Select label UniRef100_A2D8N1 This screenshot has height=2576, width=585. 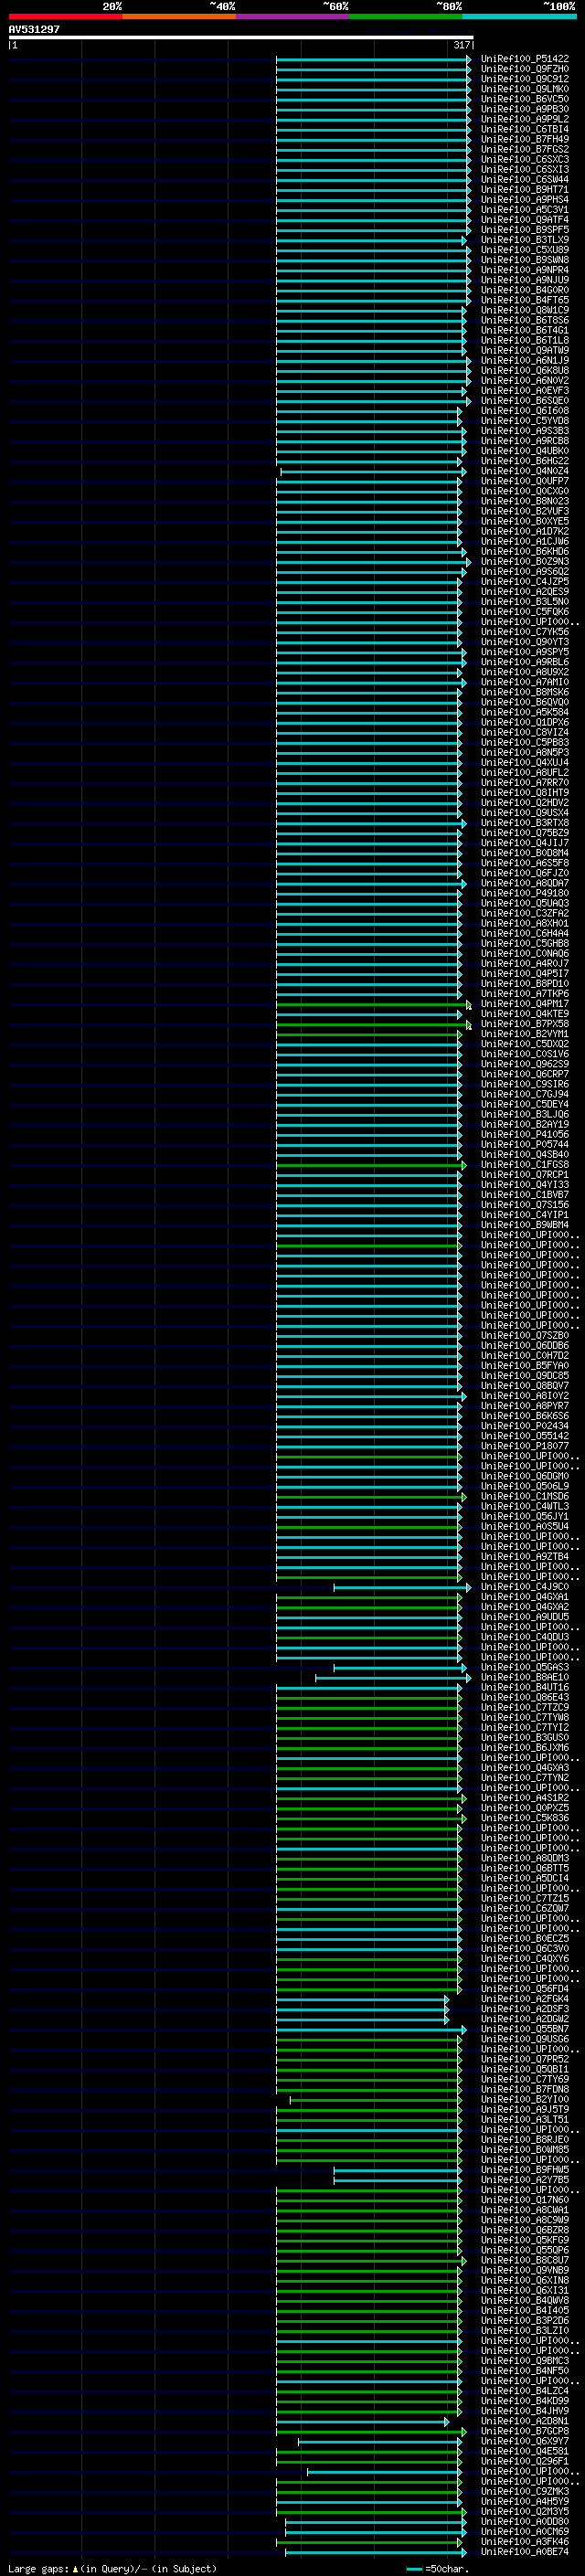tap(525, 2421)
